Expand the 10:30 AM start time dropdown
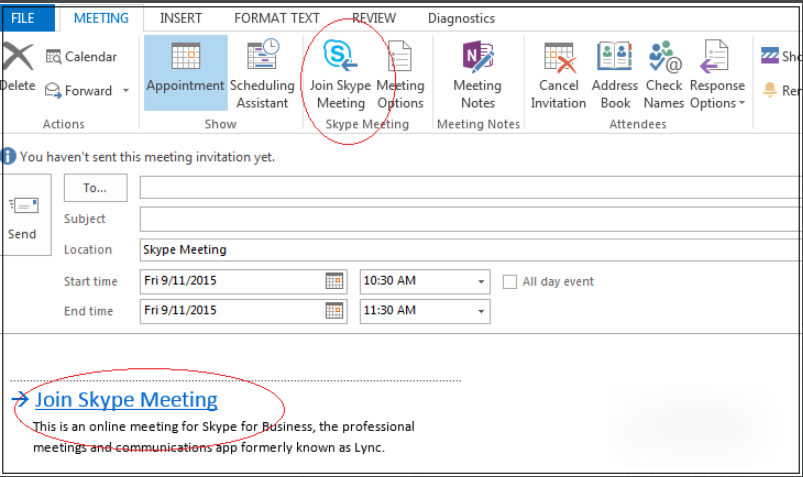 (x=481, y=282)
